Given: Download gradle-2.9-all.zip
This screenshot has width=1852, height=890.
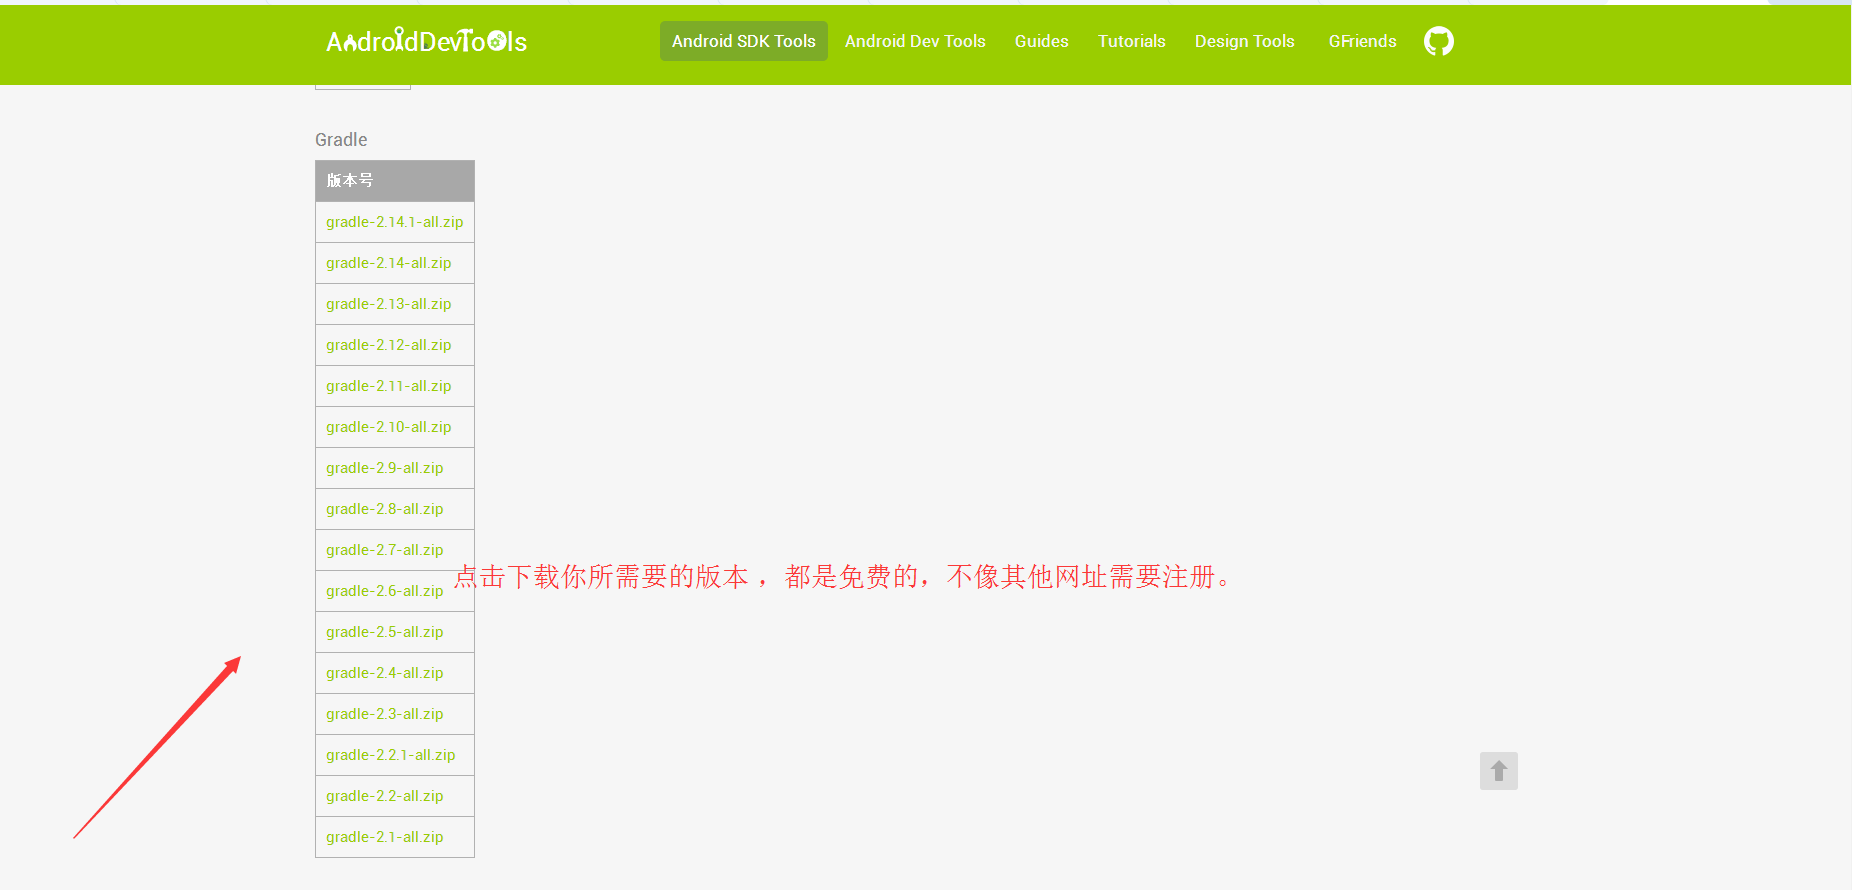Looking at the screenshot, I should (384, 468).
